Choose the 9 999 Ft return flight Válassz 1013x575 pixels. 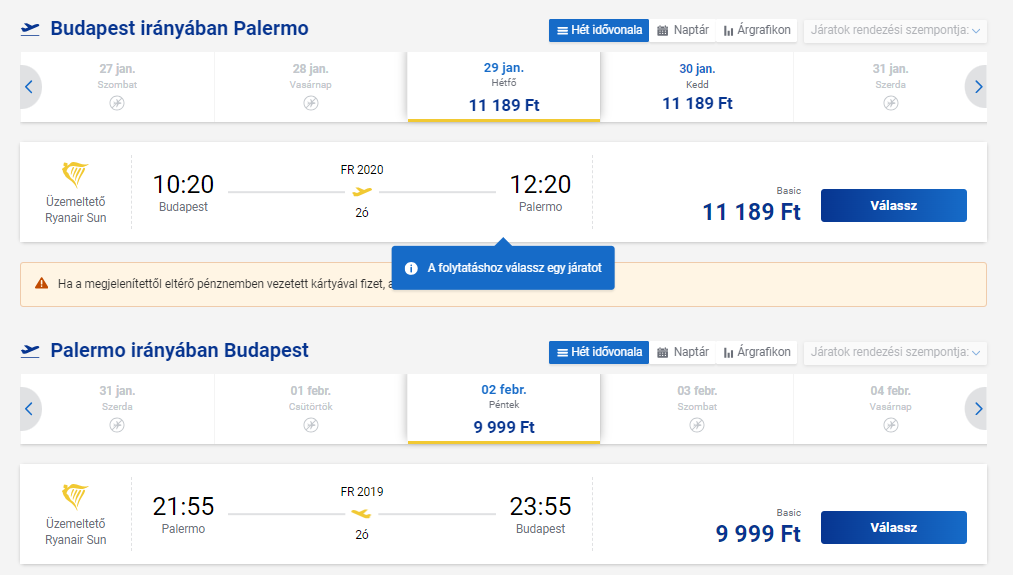[x=893, y=527]
